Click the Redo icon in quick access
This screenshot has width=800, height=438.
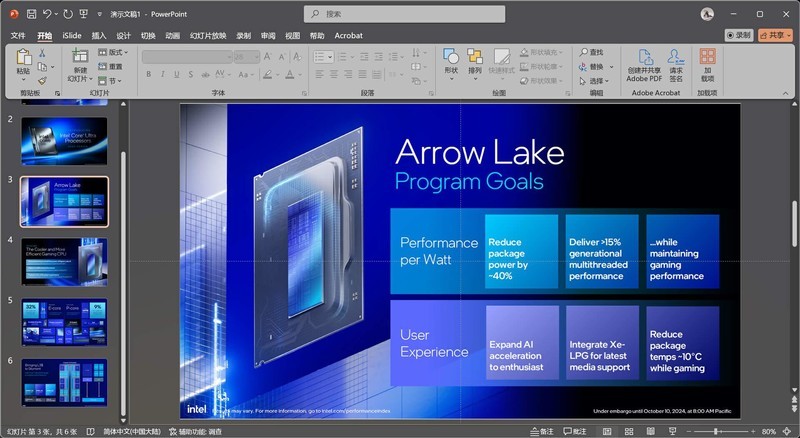(68, 14)
